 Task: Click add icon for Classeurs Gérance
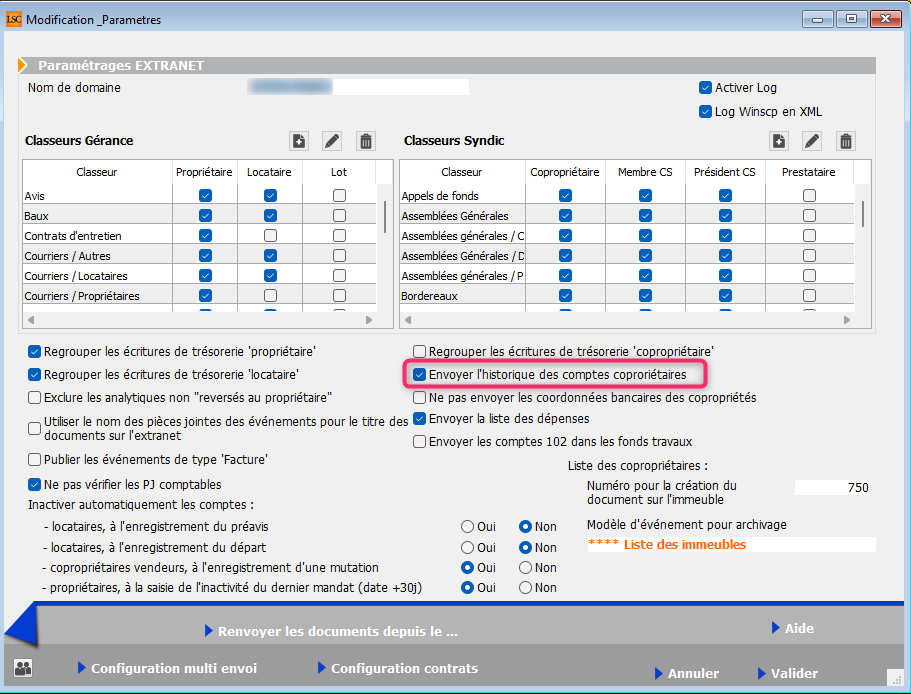coord(299,141)
